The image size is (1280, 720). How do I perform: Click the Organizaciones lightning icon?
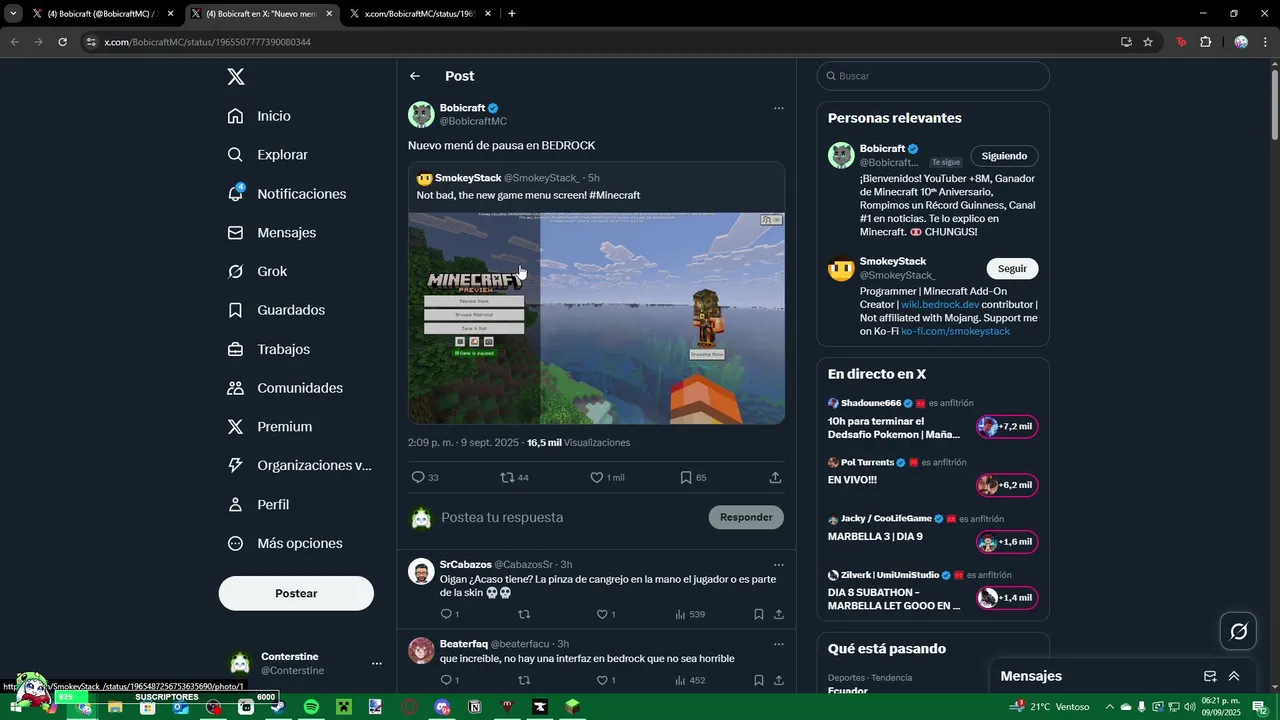[235, 465]
